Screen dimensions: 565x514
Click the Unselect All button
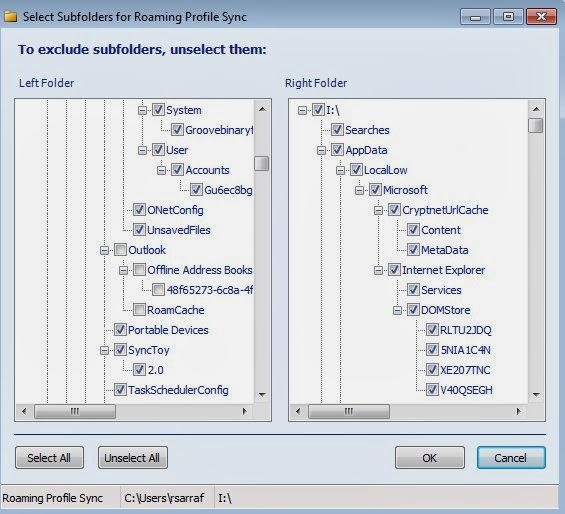coord(133,458)
